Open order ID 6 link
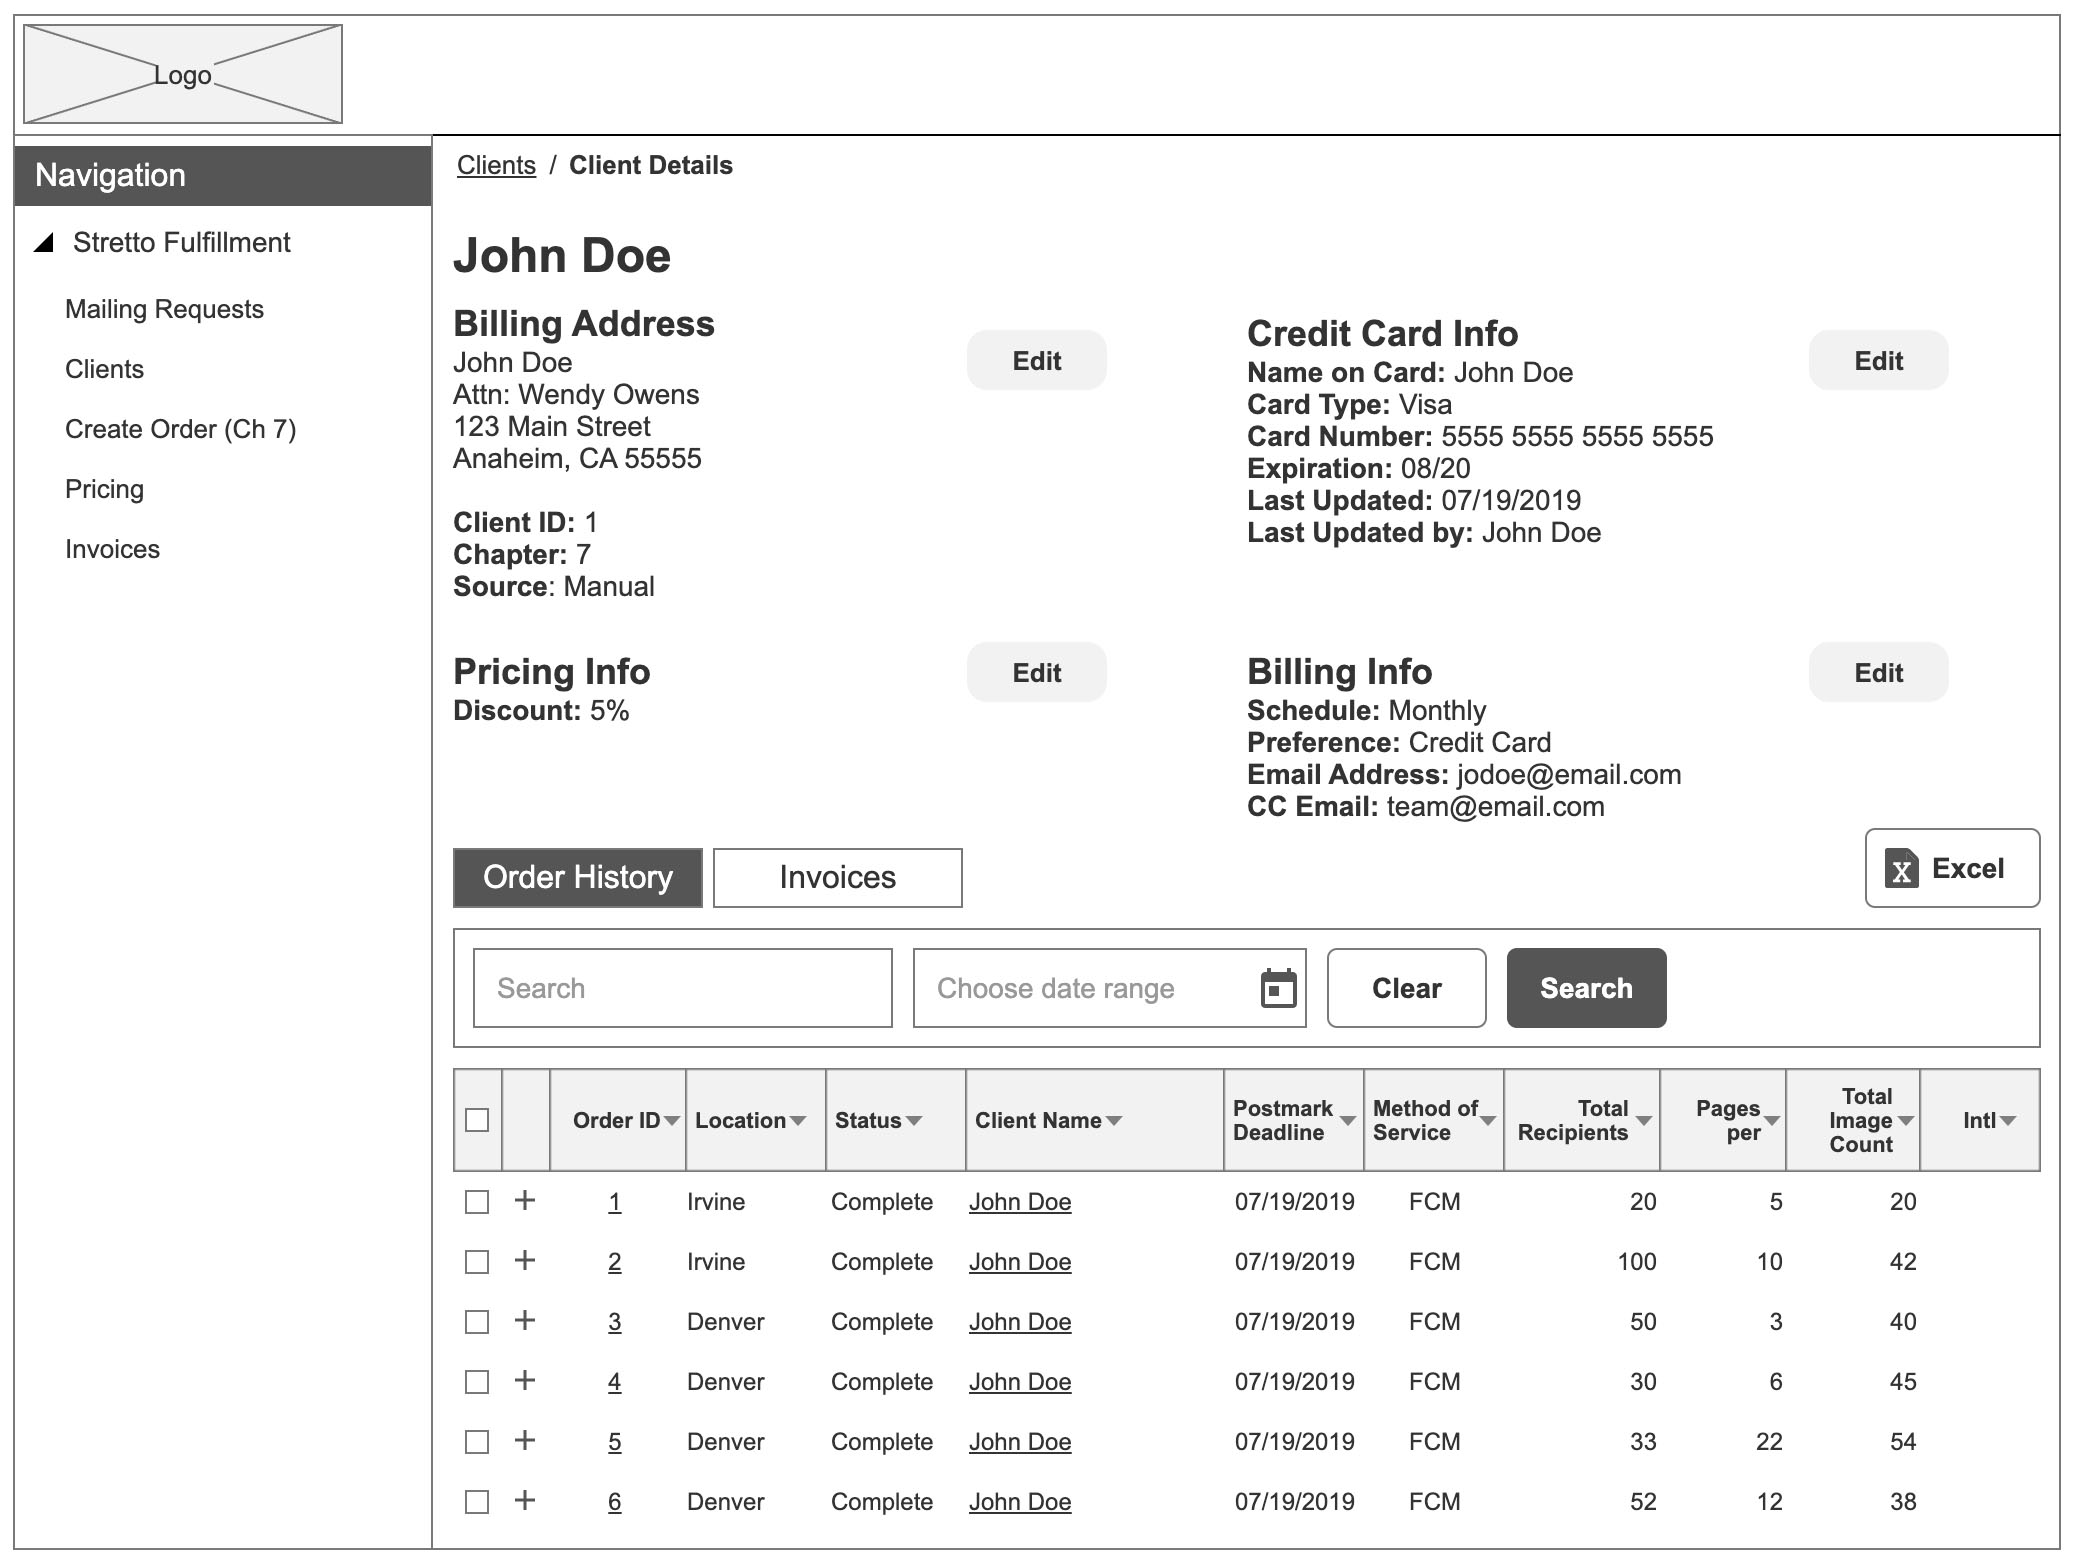This screenshot has height=1566, width=2075. click(x=614, y=1502)
